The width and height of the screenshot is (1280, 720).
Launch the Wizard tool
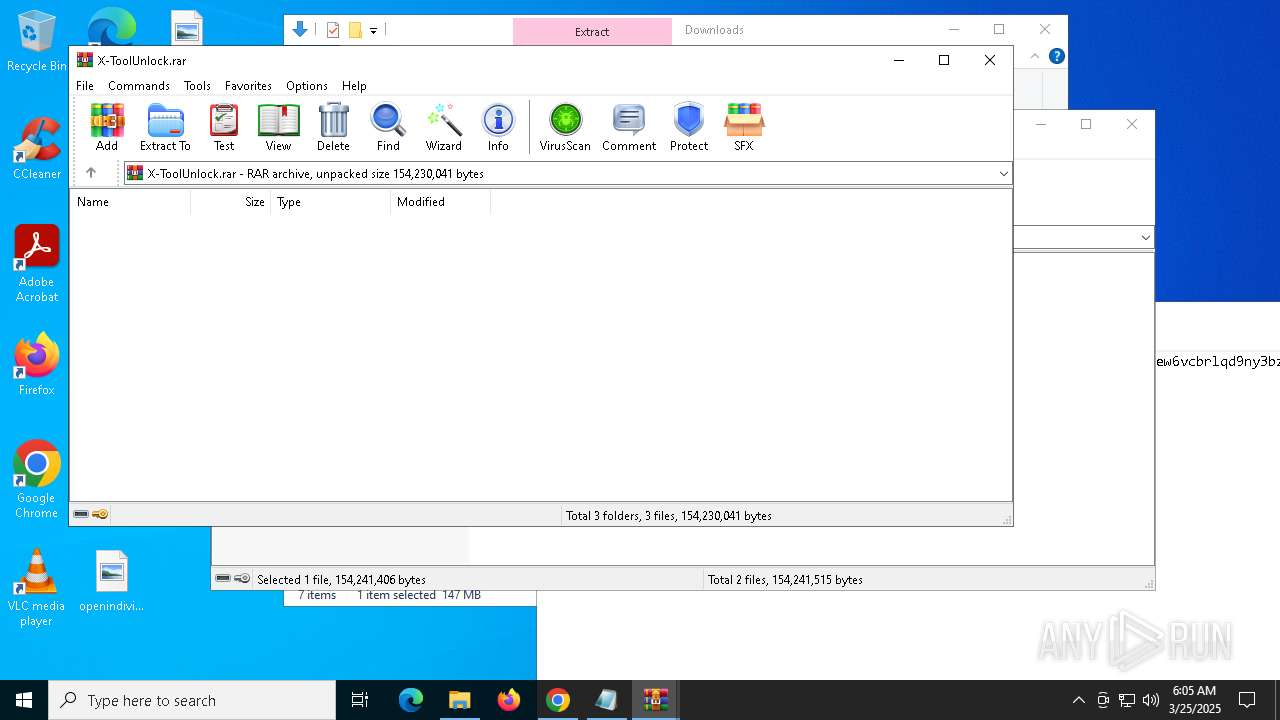pyautogui.click(x=443, y=127)
